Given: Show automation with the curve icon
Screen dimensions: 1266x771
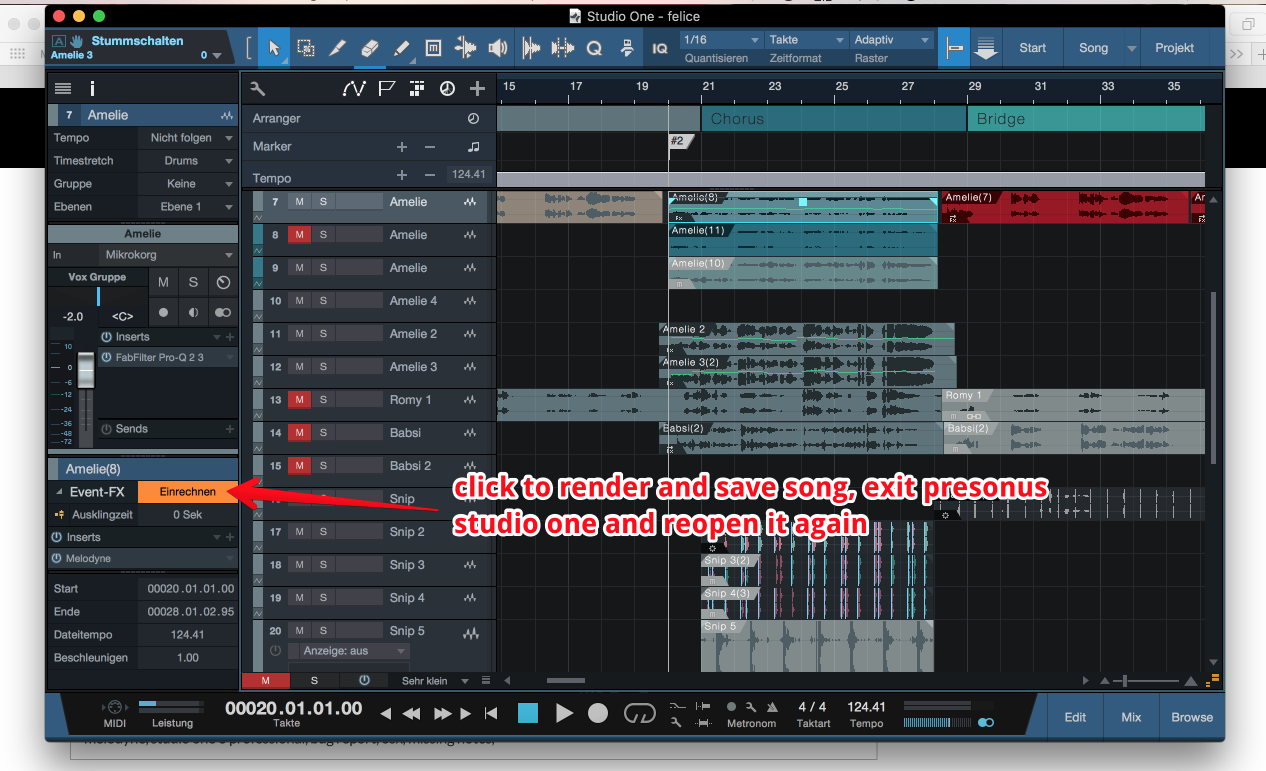Looking at the screenshot, I should click(354, 88).
